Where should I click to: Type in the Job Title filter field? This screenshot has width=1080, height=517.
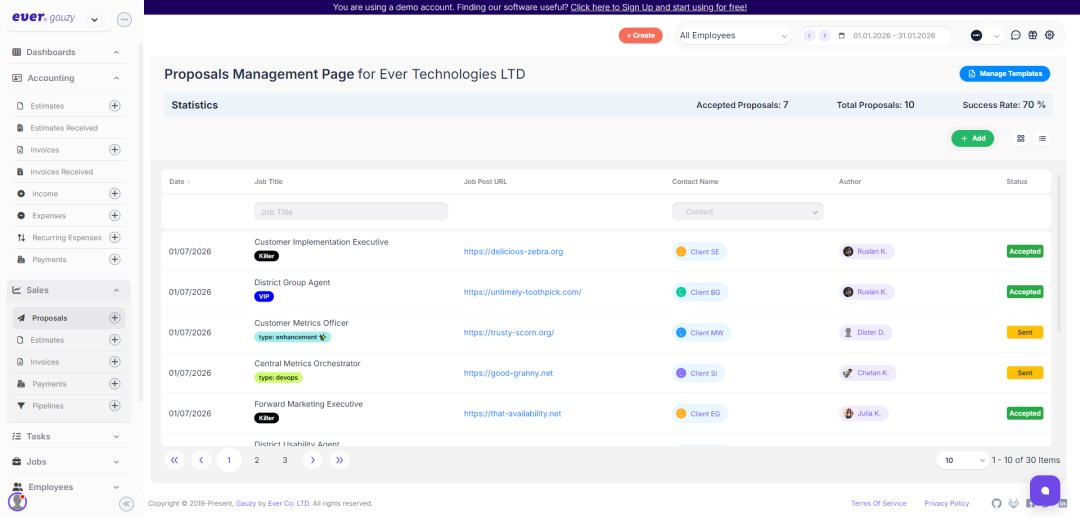(x=351, y=212)
